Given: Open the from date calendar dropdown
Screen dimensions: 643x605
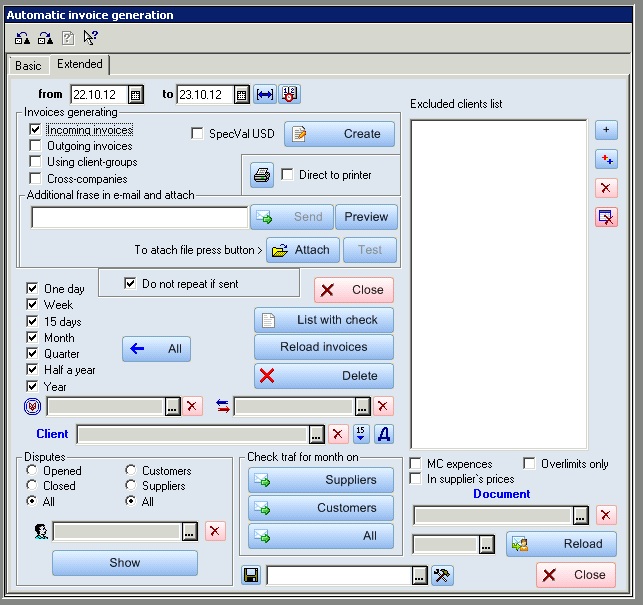Looking at the screenshot, I should (136, 95).
